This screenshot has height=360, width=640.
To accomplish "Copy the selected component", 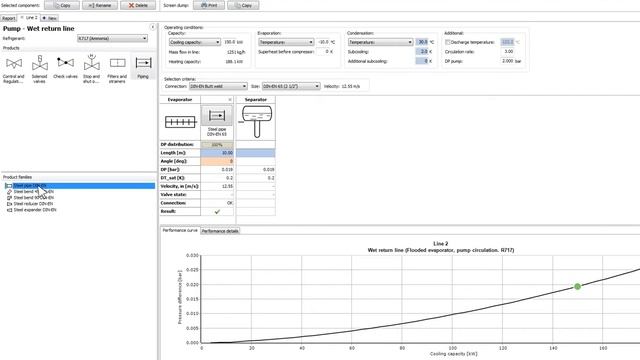I will (62, 5).
